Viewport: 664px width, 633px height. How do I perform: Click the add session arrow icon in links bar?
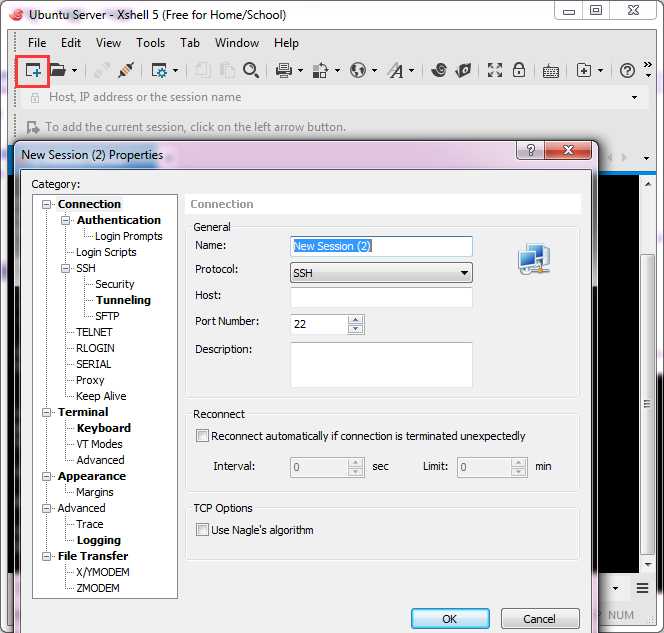33,127
